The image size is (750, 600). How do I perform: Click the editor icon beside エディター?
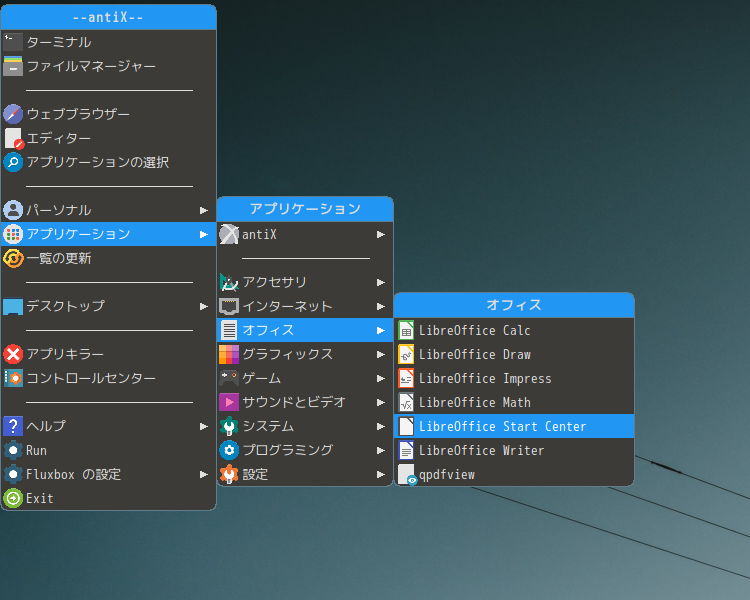coord(13,138)
